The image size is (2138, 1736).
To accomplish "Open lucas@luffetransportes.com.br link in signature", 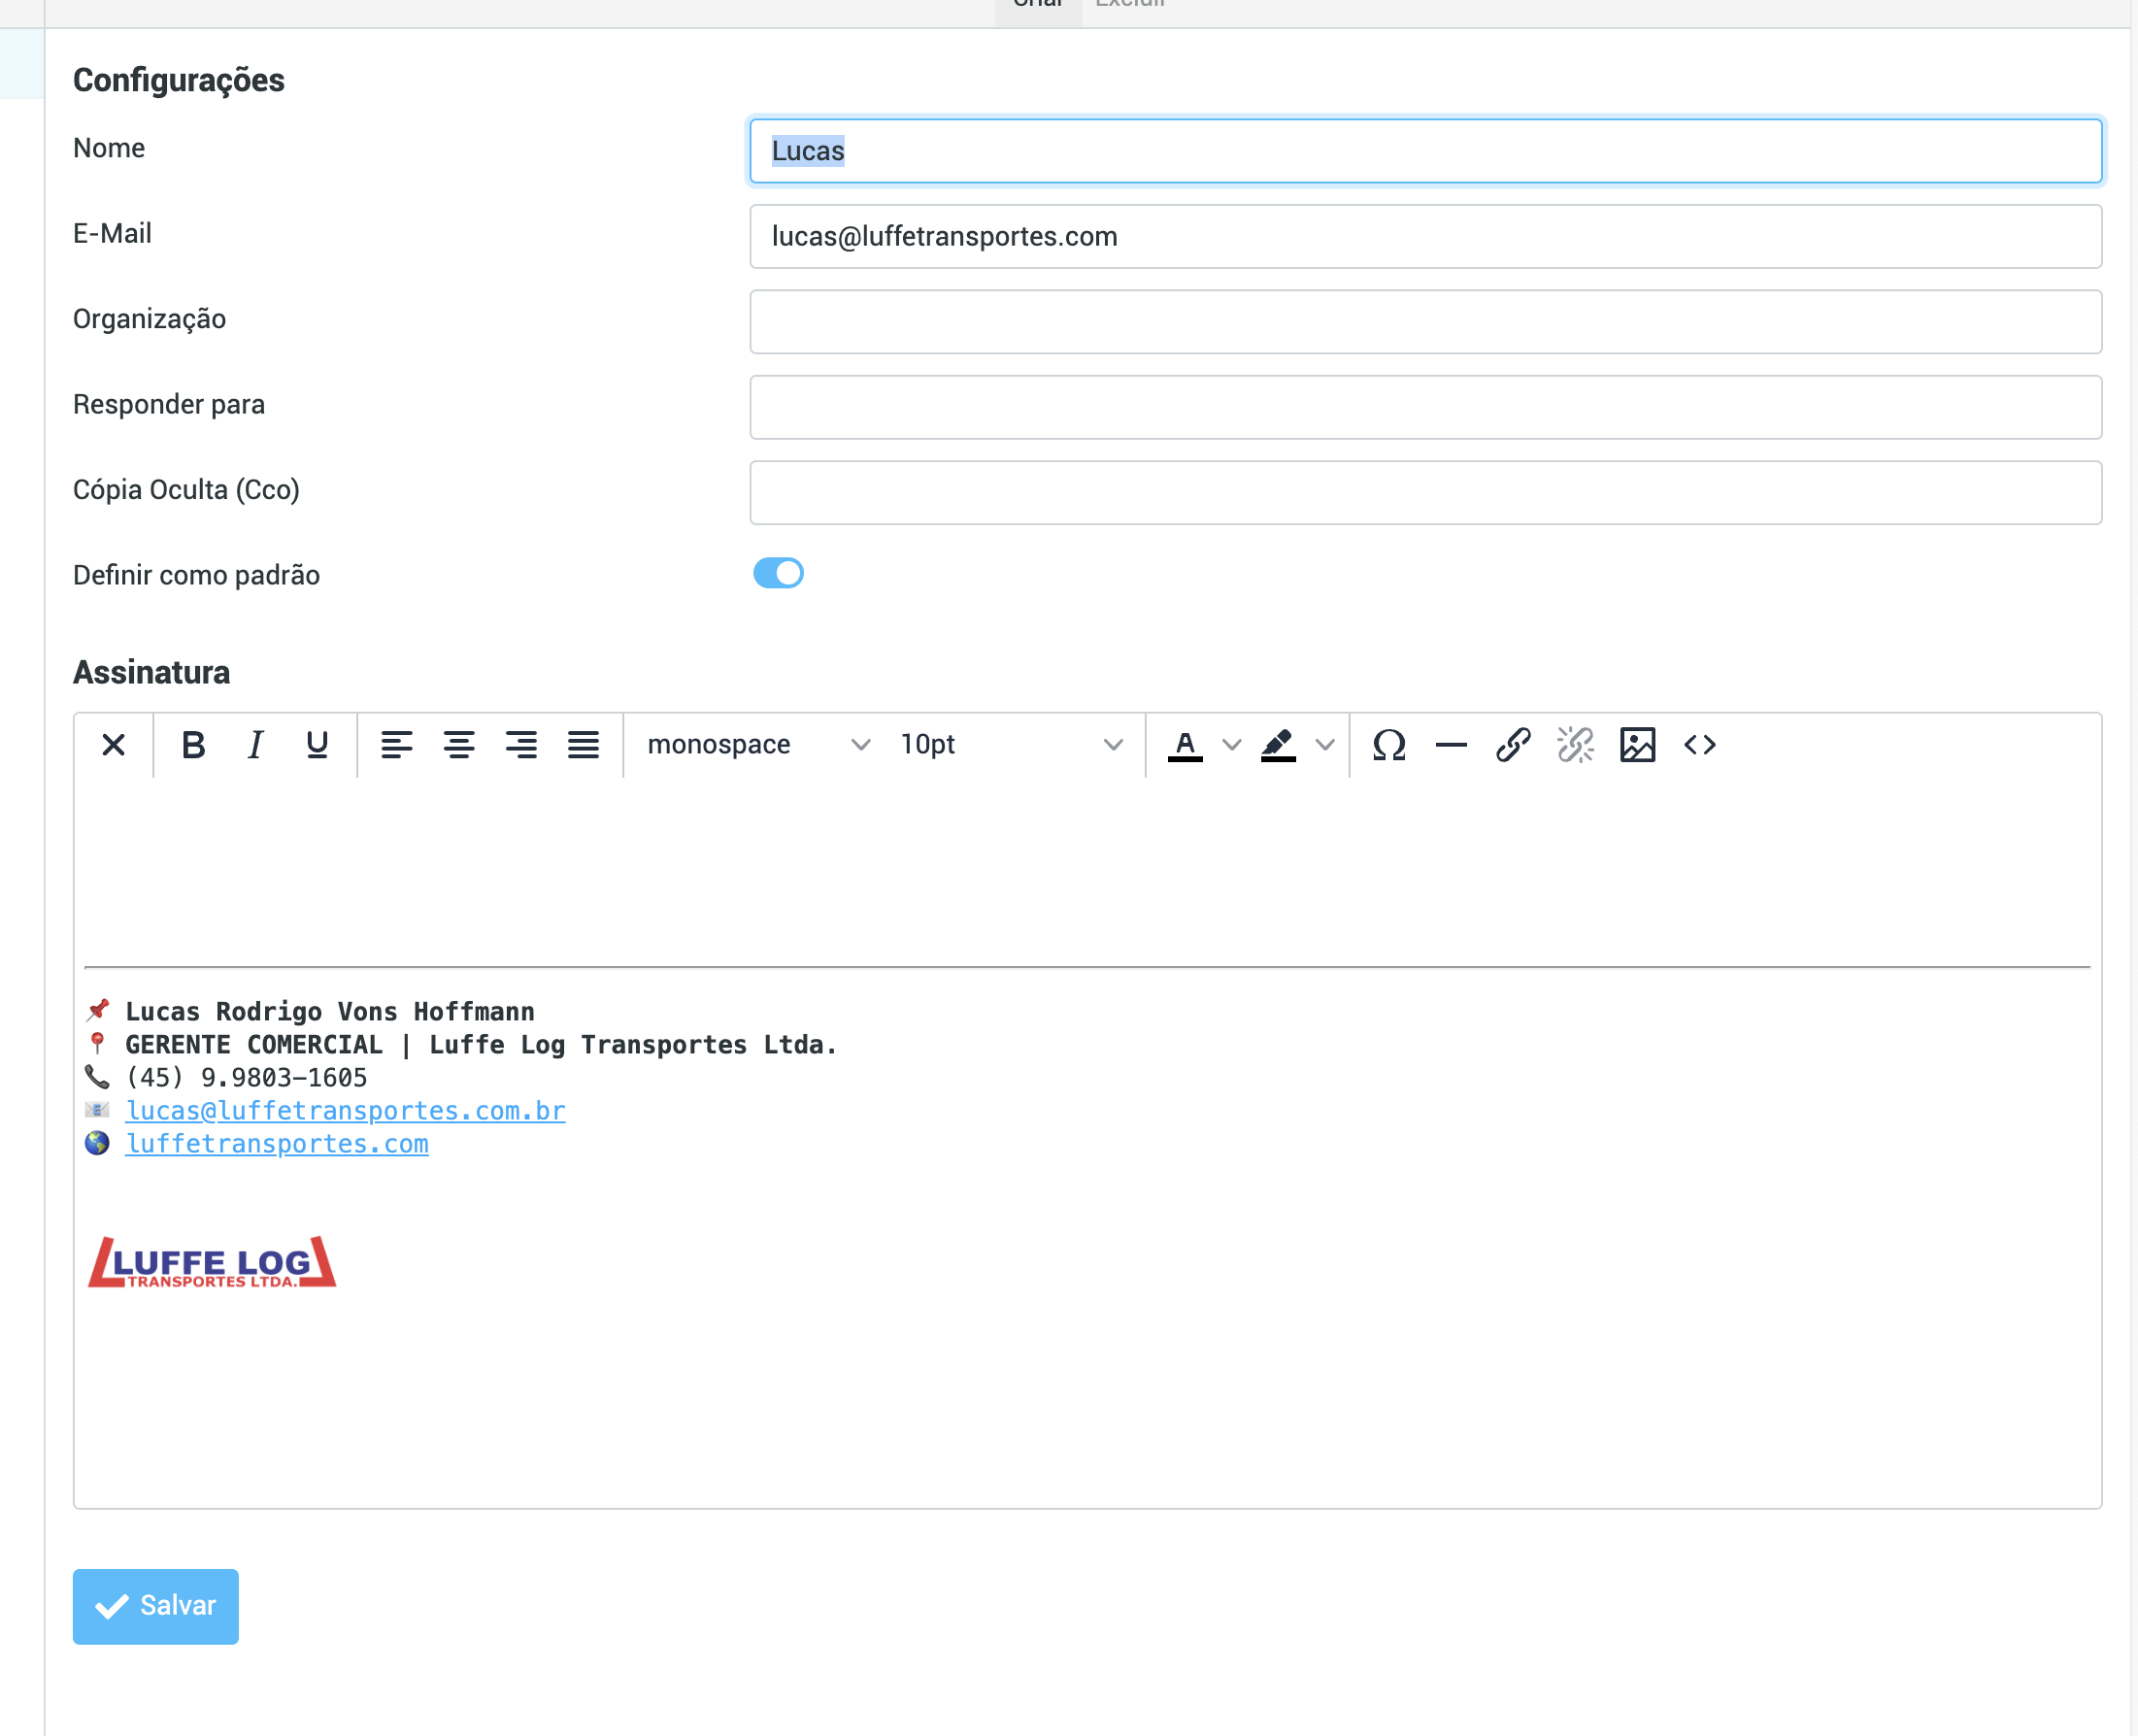I will [x=345, y=1111].
